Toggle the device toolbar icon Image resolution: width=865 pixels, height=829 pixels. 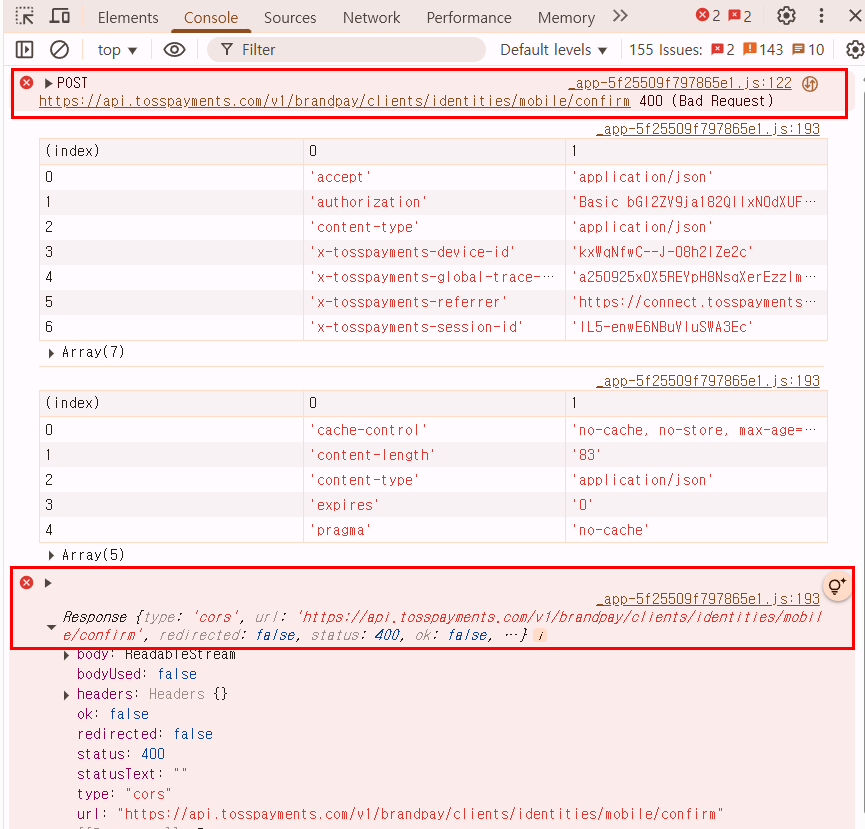60,16
